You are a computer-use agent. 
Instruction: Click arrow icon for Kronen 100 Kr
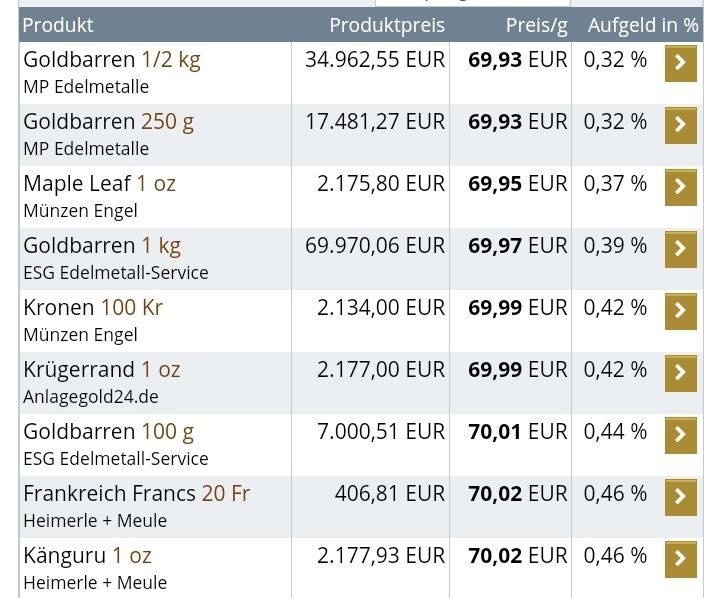click(680, 311)
